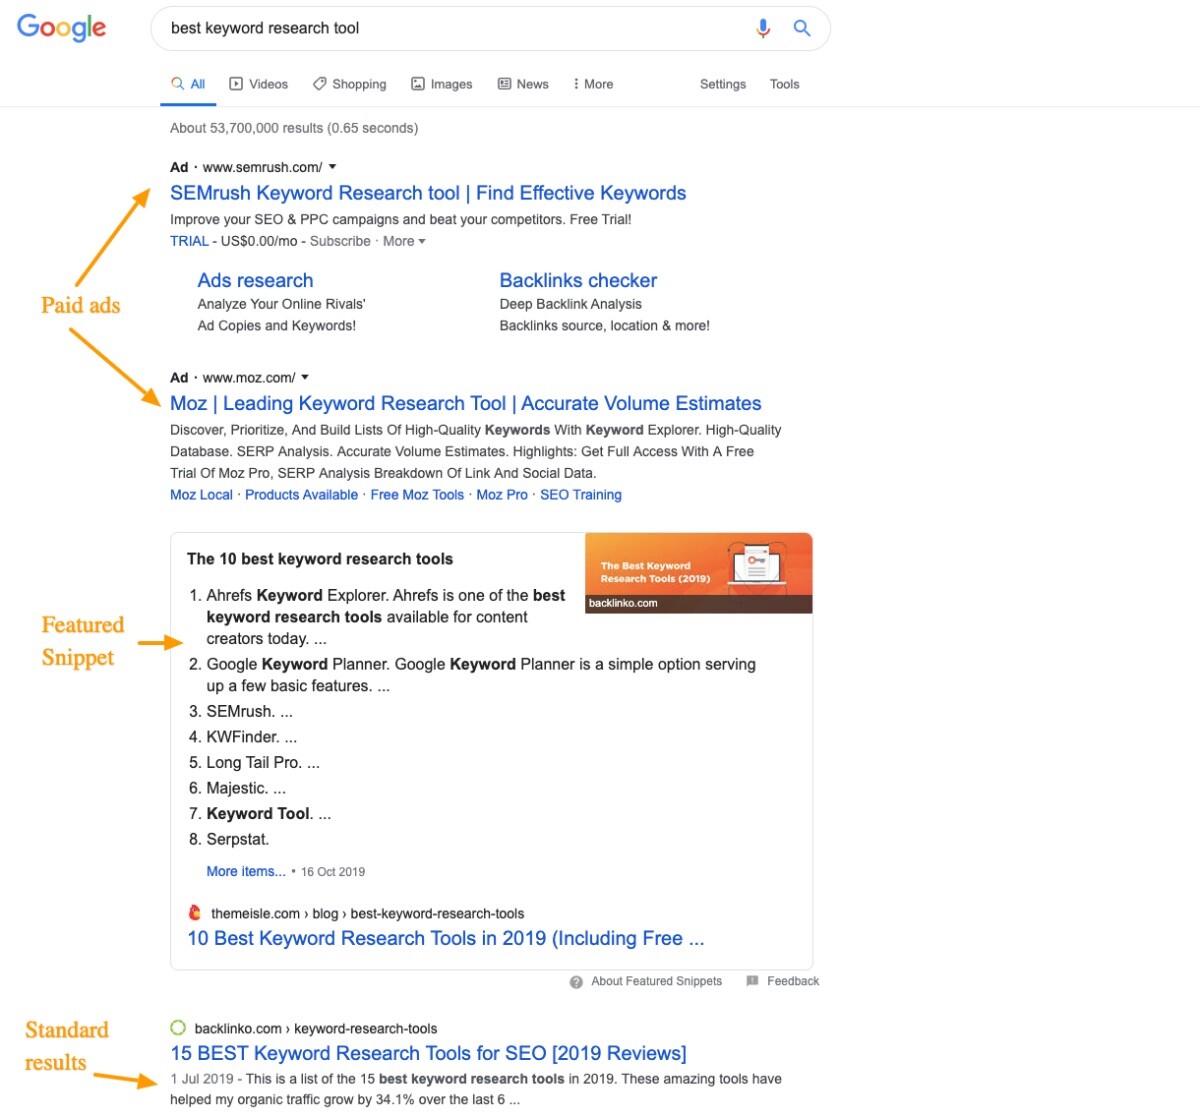Expand the dropdown arrow next to moz.com ad

tap(305, 377)
